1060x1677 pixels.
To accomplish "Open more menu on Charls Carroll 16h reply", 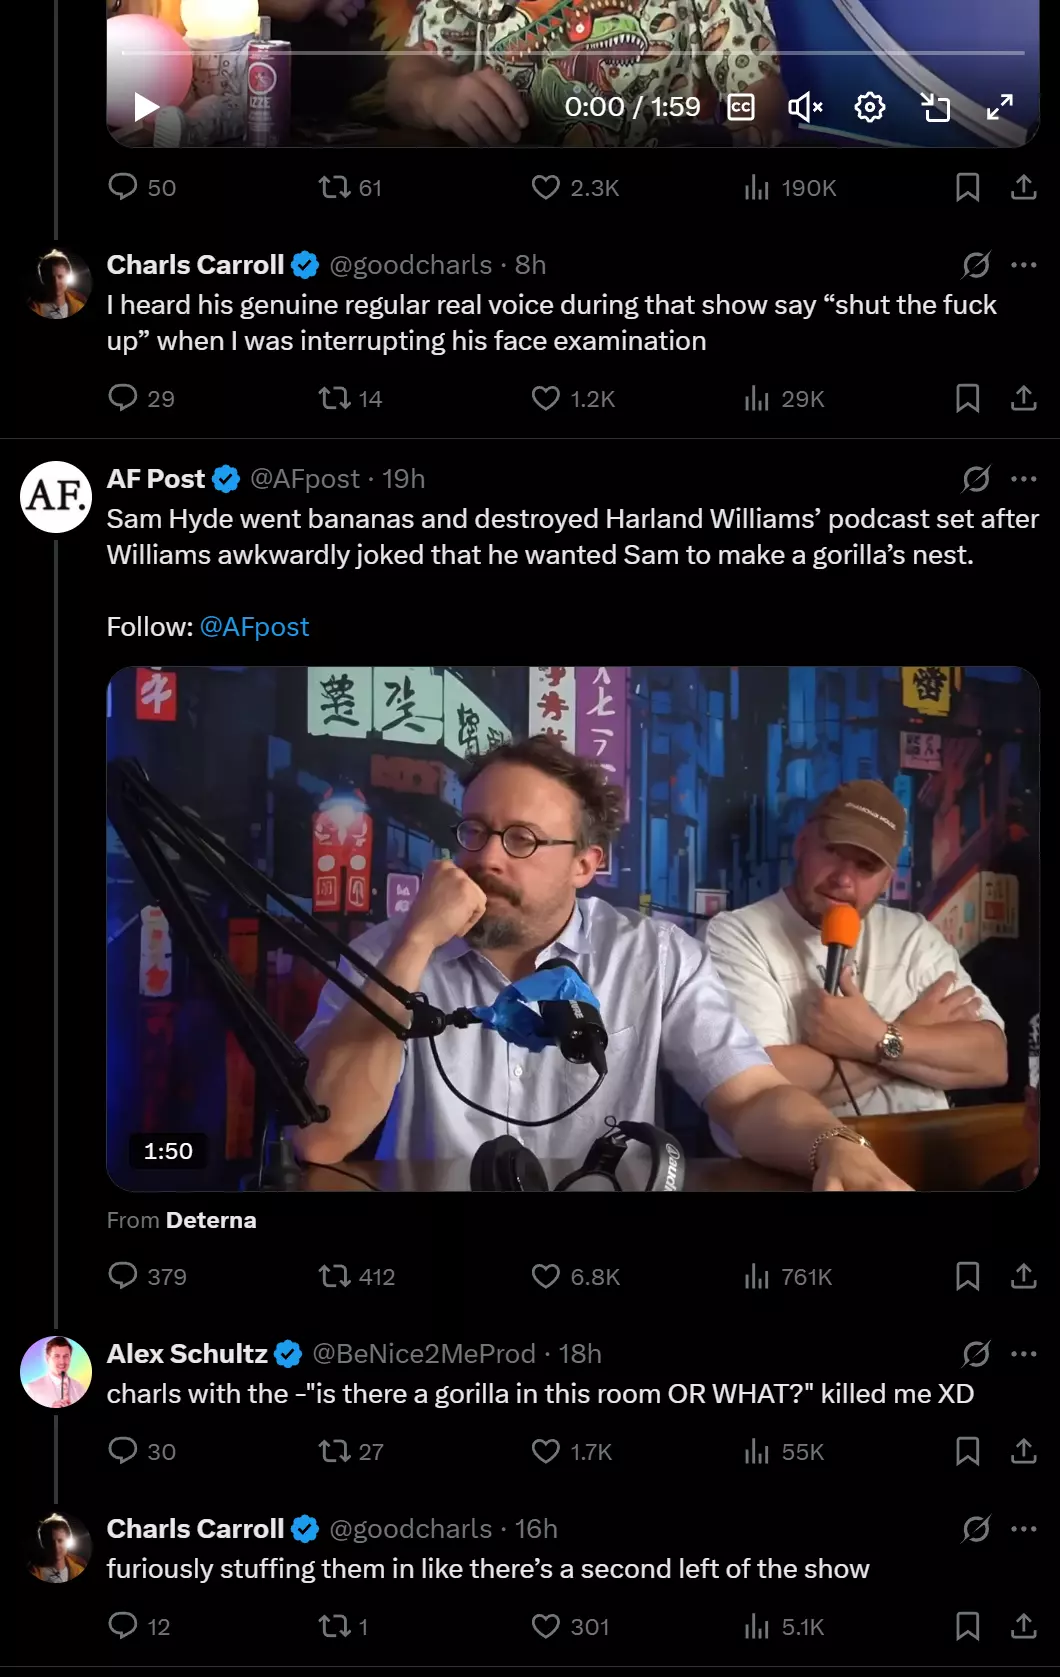I will (1024, 1529).
